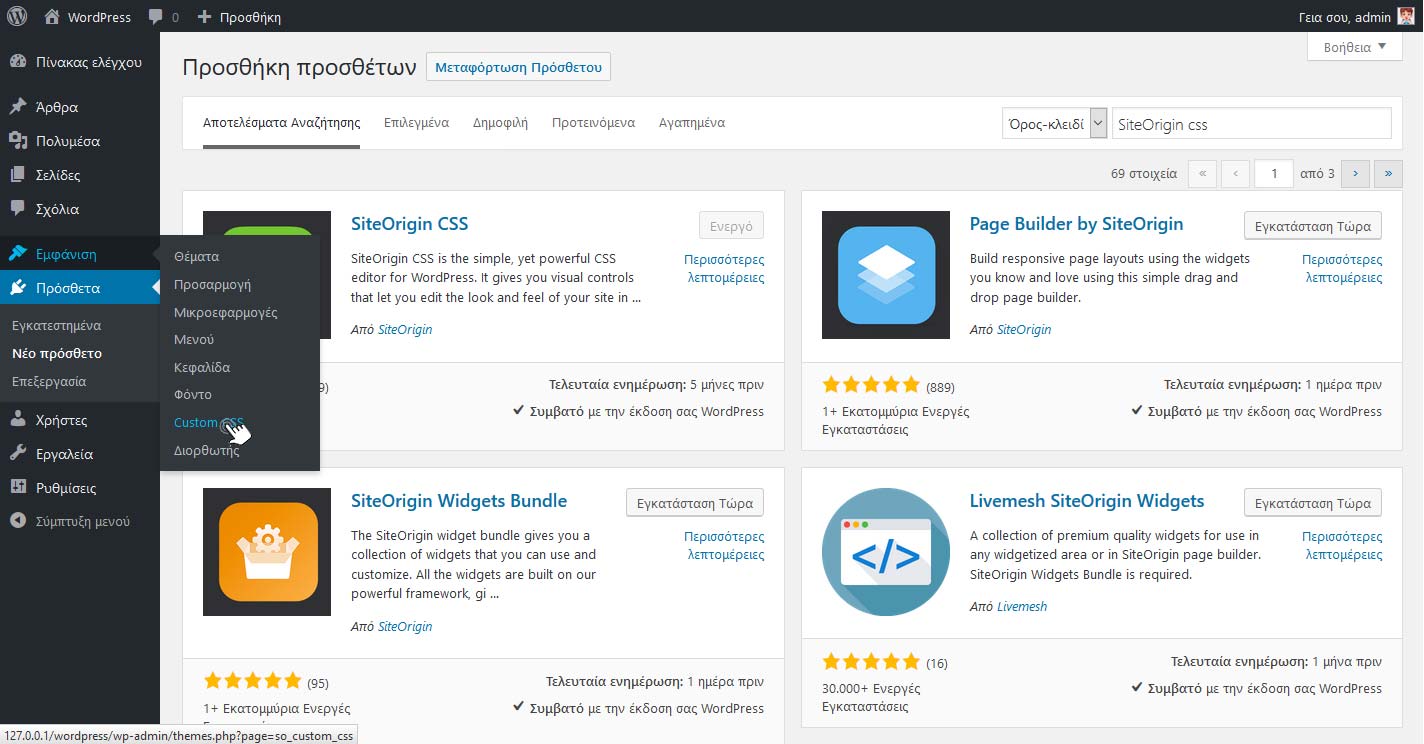Open the Livemesh author link
Viewport: 1424px width, 744px height.
click(x=1022, y=606)
